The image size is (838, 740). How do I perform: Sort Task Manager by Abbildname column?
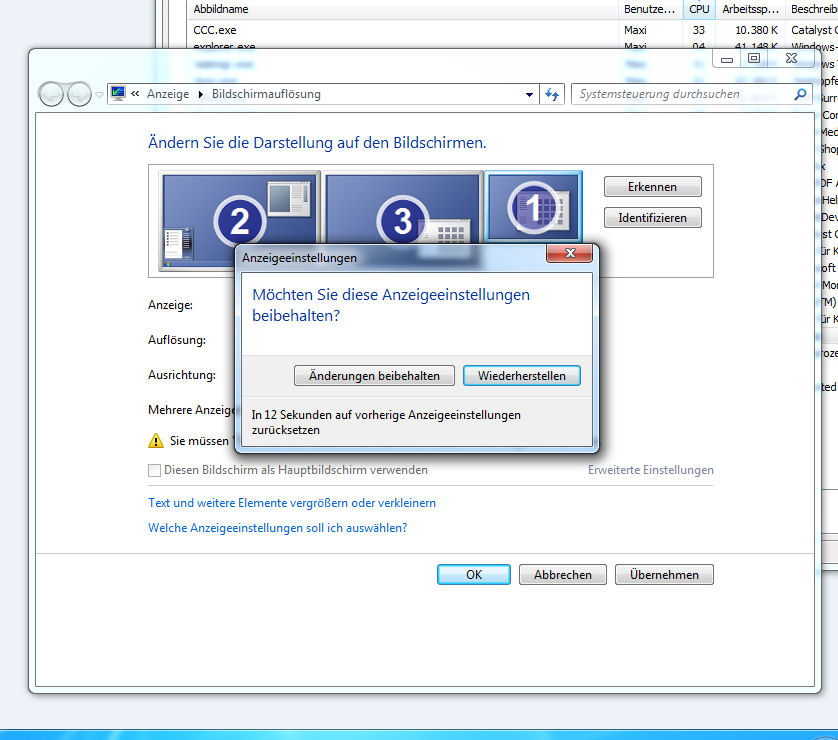click(404, 9)
